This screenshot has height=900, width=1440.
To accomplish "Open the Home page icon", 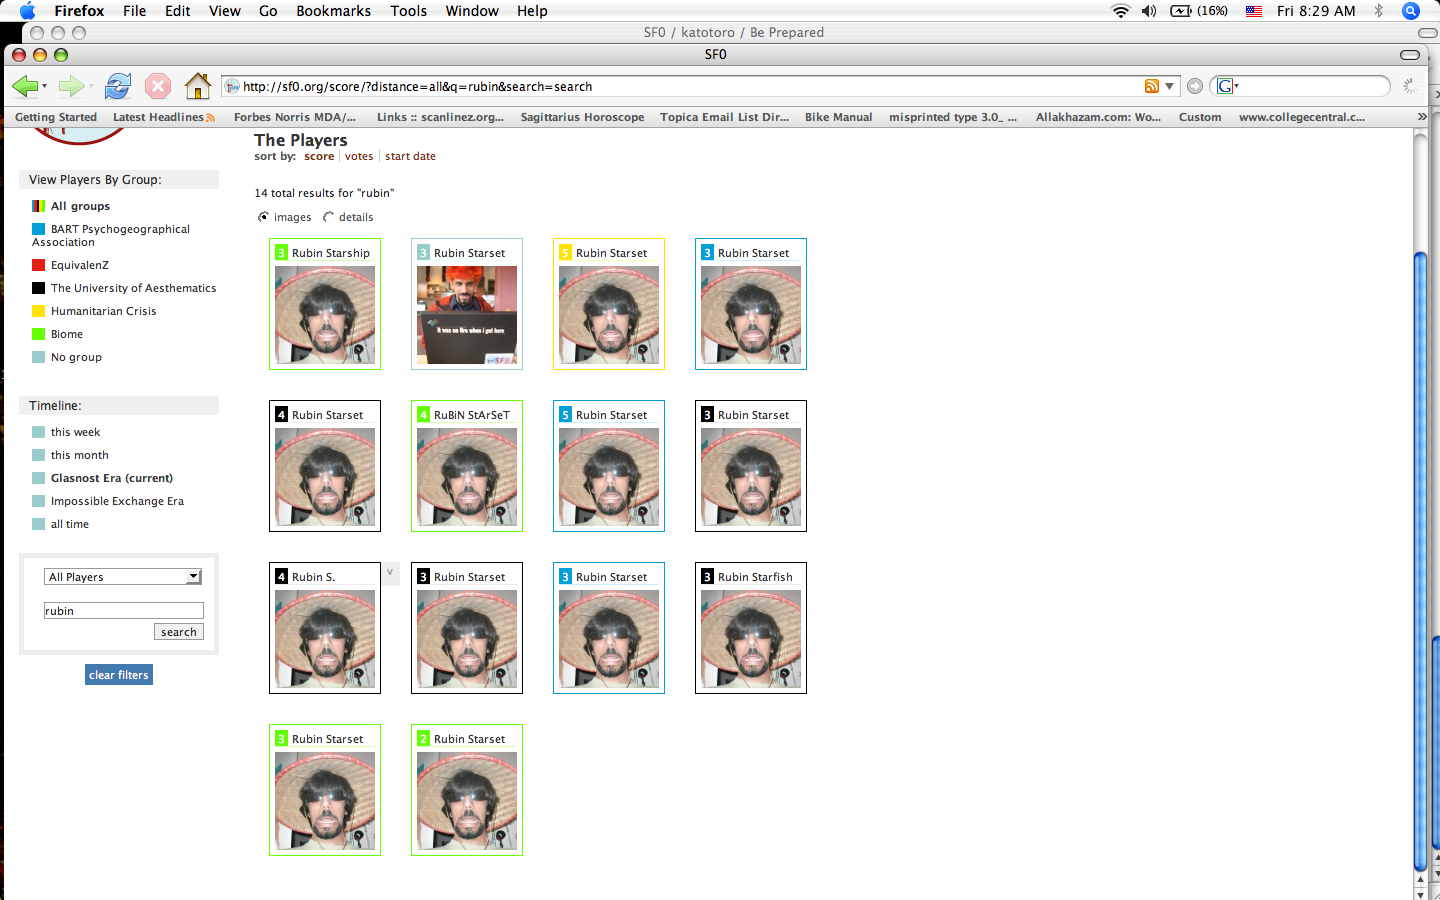I will (x=197, y=87).
